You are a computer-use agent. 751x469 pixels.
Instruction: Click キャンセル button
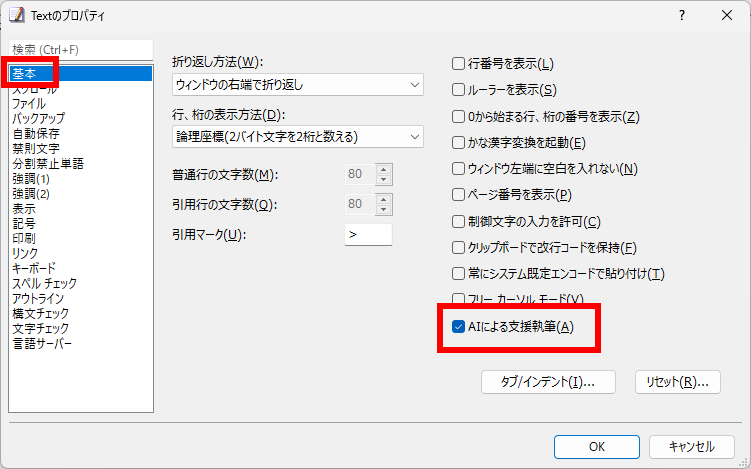tap(692, 447)
